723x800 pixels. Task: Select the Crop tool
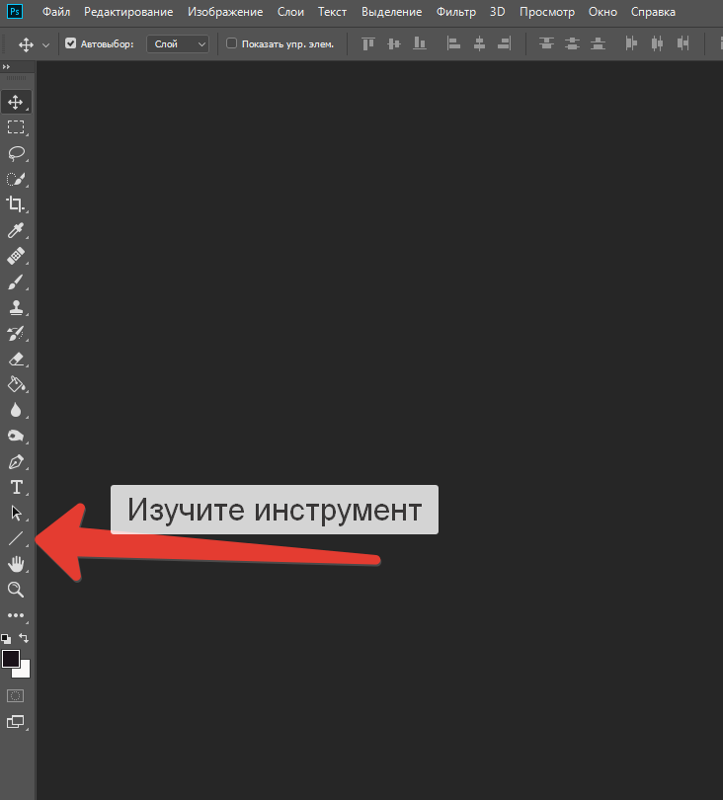coord(16,205)
